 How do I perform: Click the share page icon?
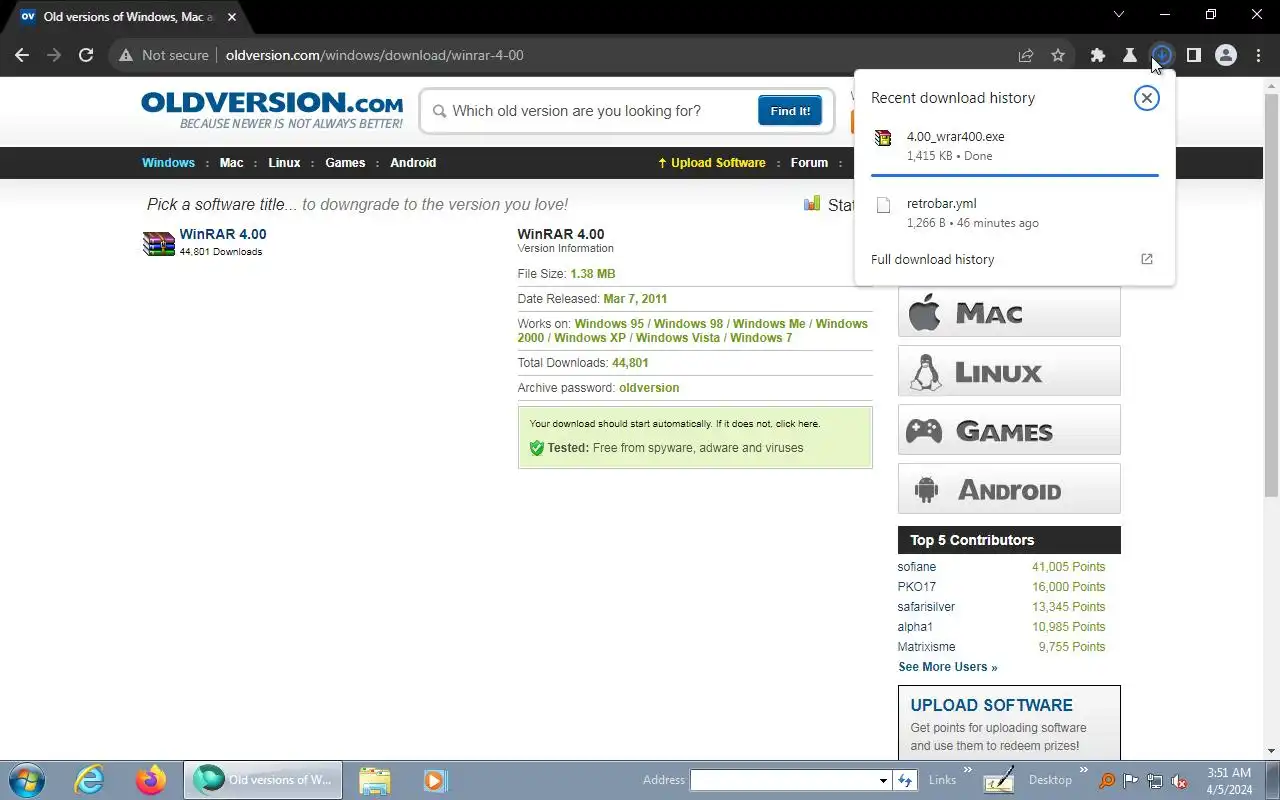(1026, 55)
